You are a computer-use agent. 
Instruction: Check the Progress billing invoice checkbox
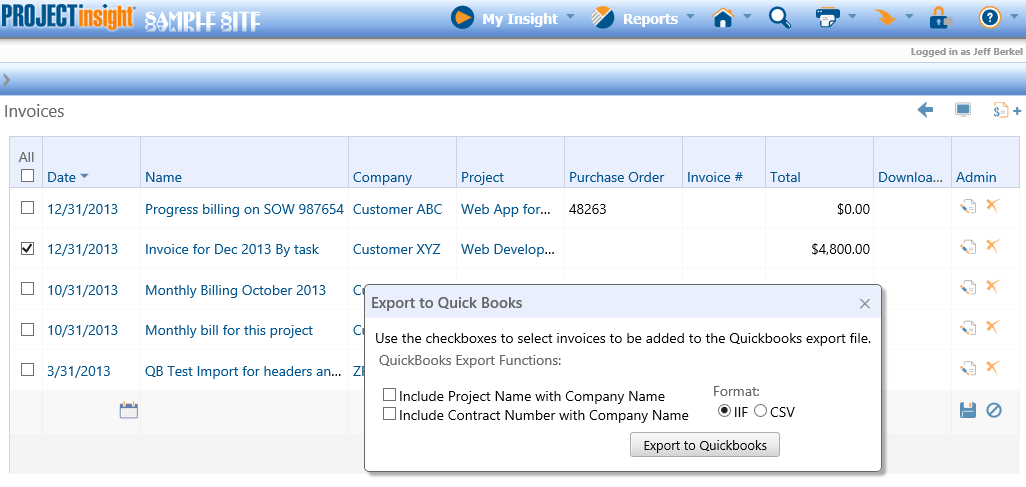[27, 207]
